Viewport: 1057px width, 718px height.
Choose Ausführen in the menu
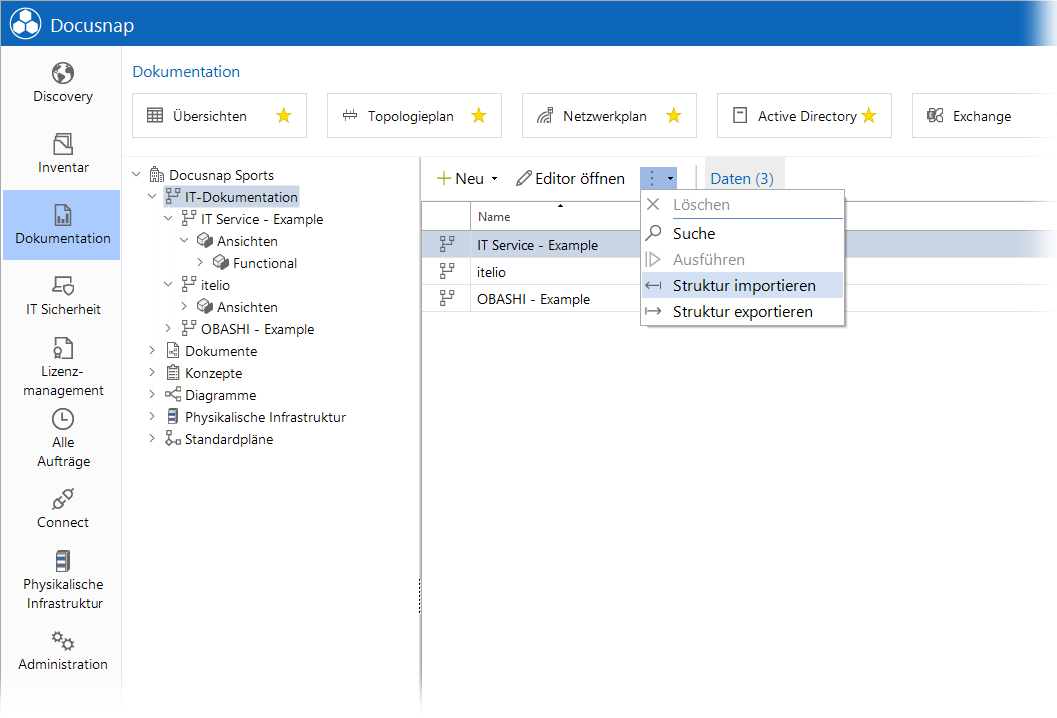coord(743,260)
